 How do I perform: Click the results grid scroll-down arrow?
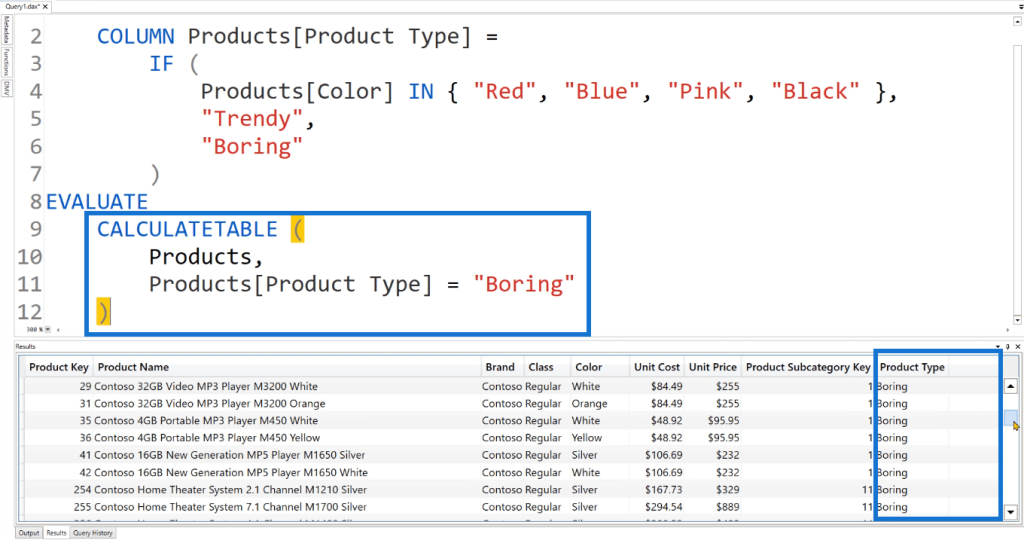pyautogui.click(x=1010, y=512)
